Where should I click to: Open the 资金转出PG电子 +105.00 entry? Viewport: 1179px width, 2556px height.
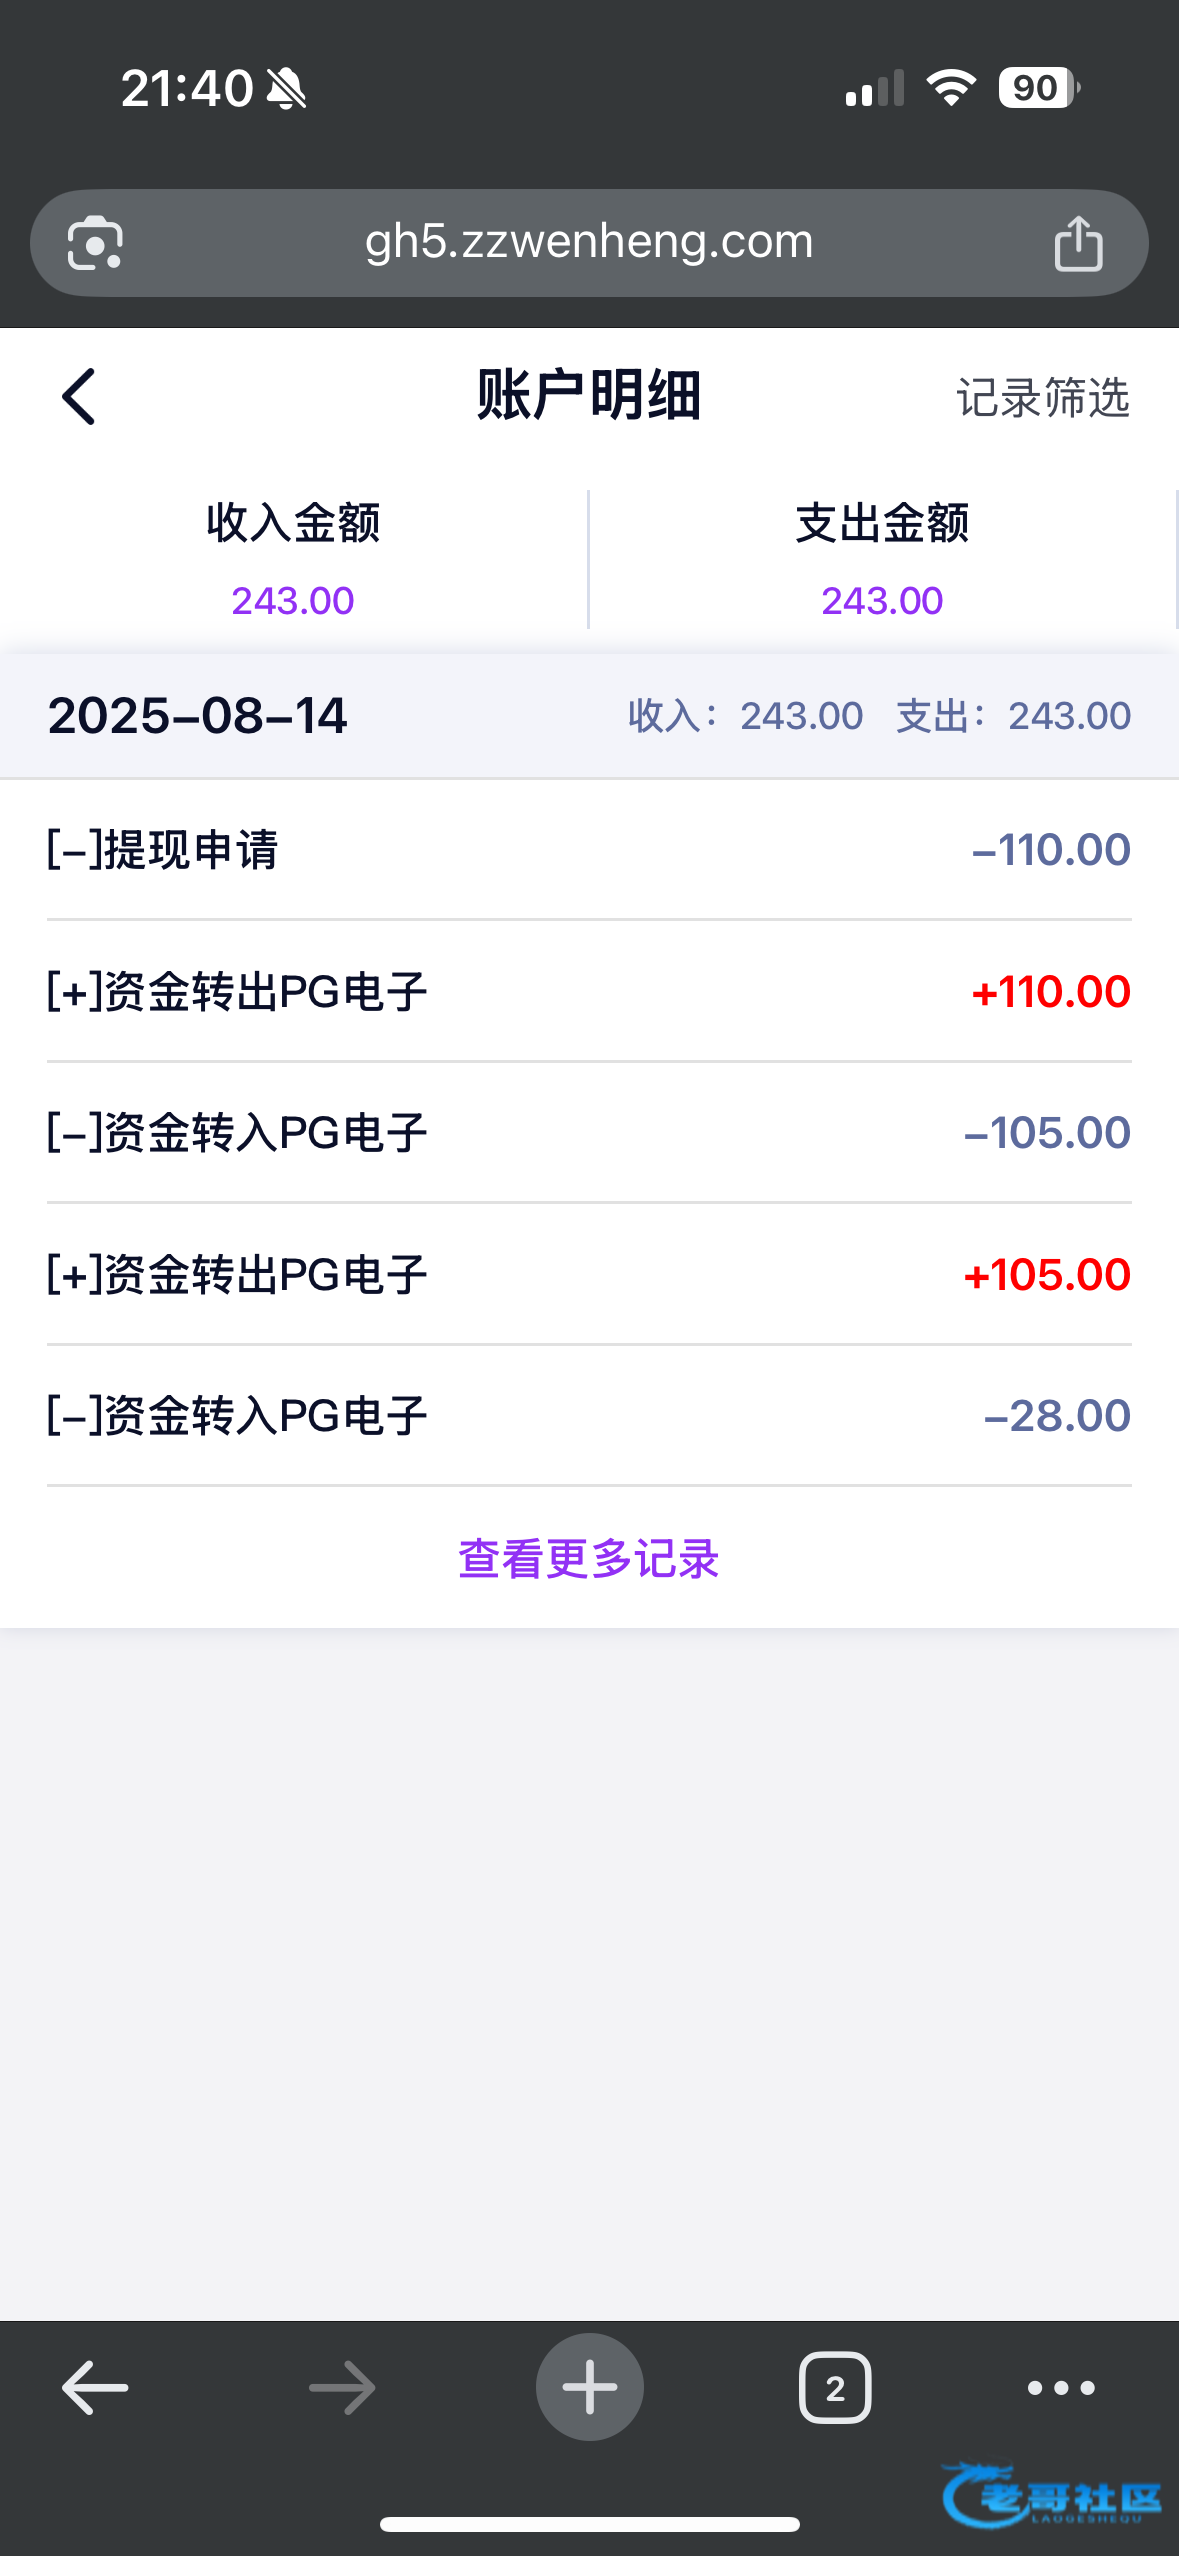[589, 1275]
